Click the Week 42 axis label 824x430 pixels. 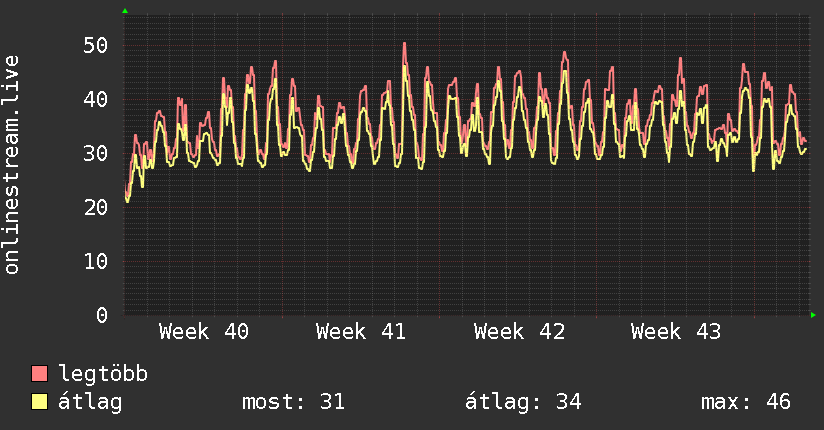click(x=519, y=332)
